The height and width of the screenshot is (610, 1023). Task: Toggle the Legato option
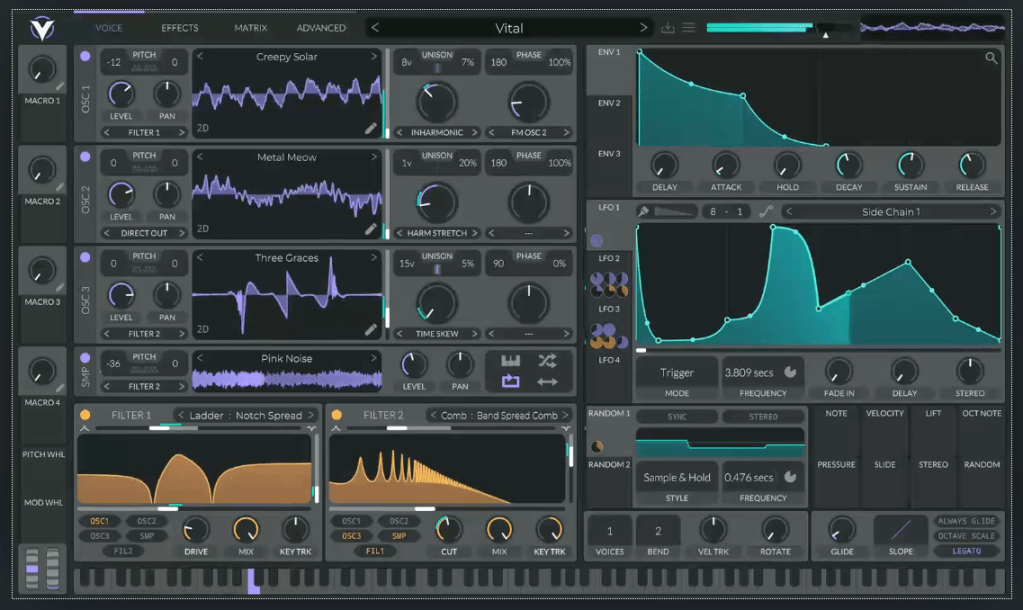click(965, 551)
